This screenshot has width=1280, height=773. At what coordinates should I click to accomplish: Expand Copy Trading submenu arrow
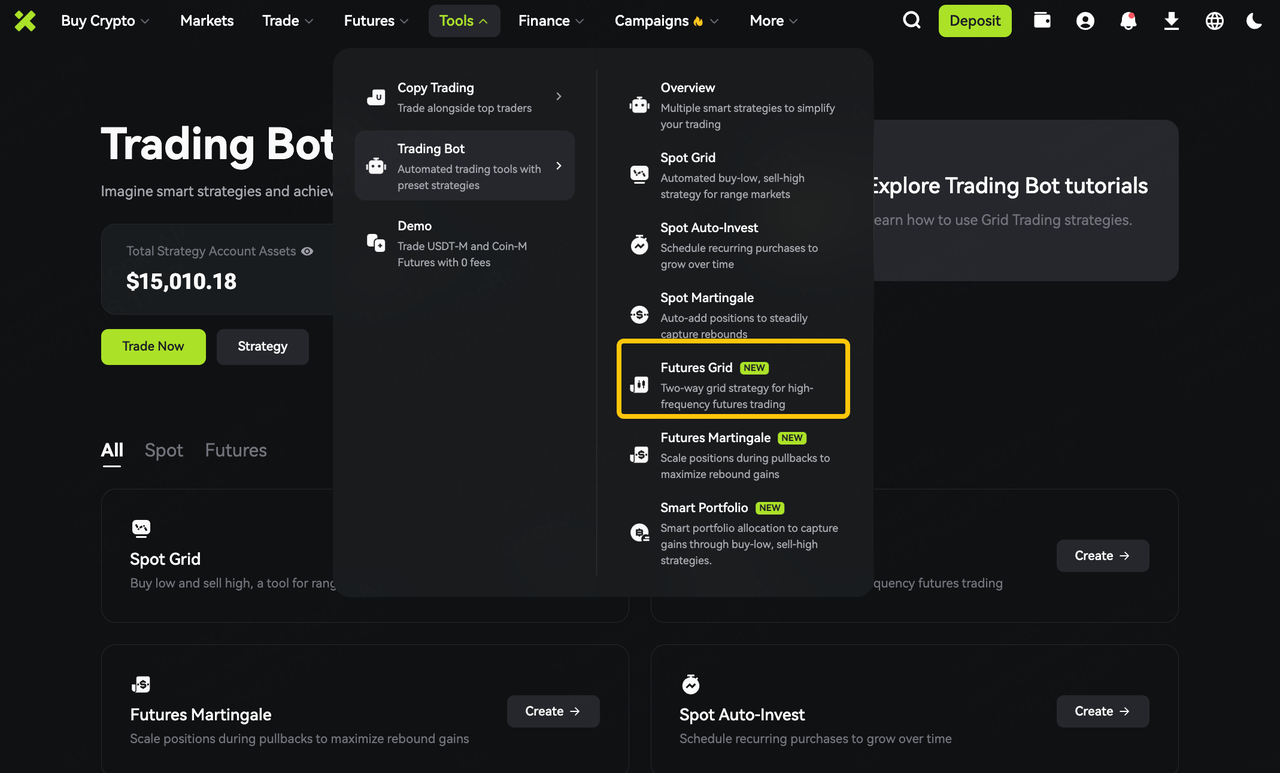tap(558, 97)
